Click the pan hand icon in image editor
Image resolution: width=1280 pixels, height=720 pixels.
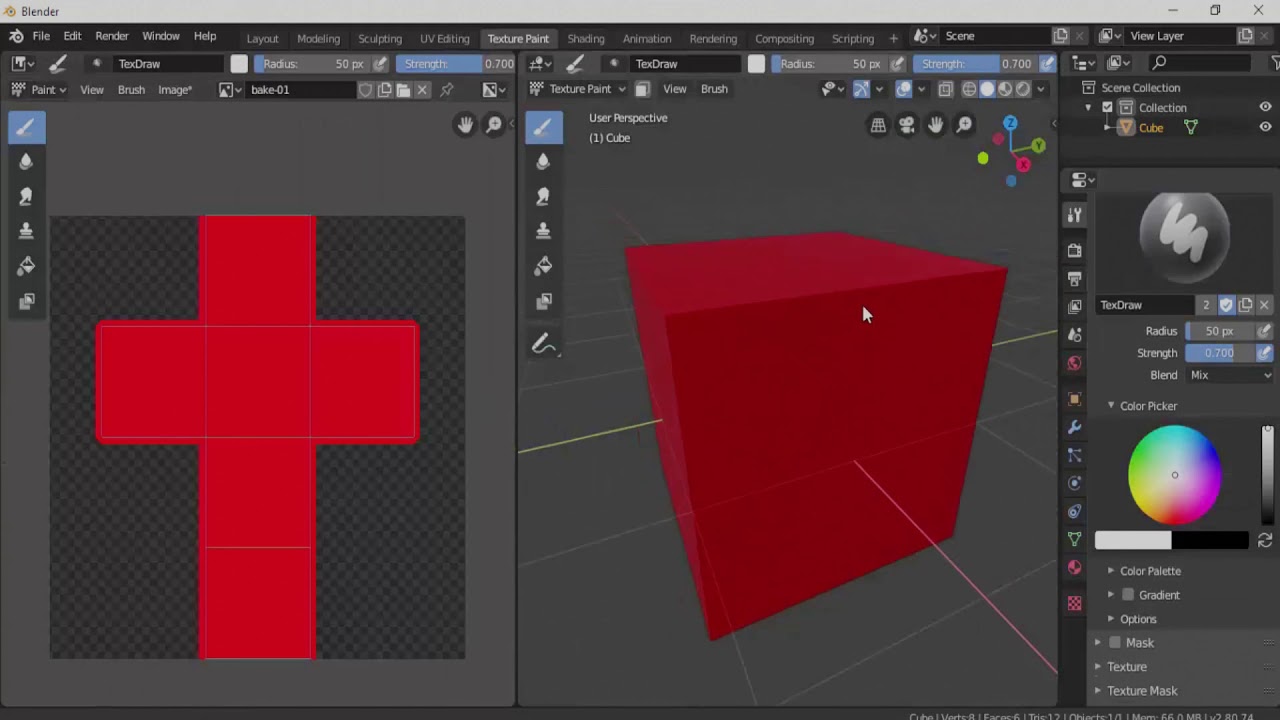465,125
